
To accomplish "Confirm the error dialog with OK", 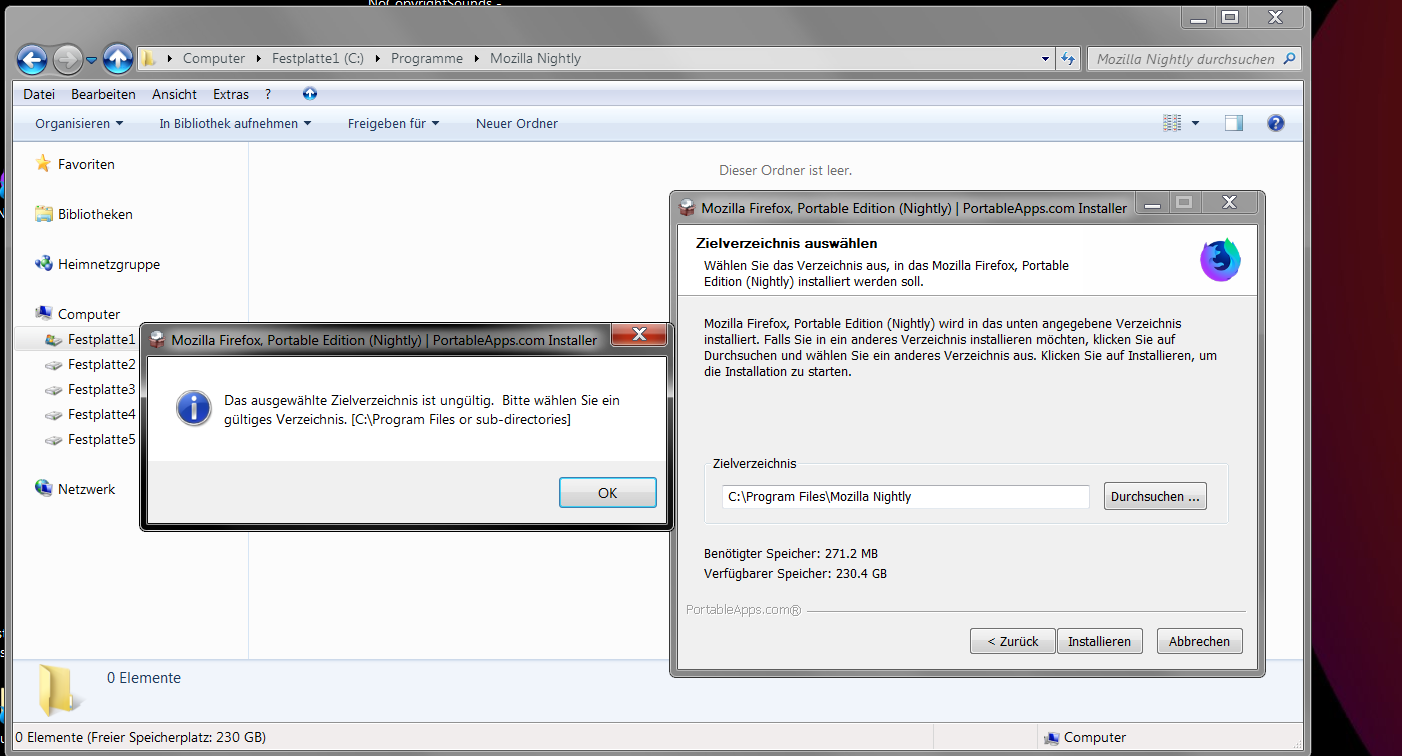I will (607, 492).
